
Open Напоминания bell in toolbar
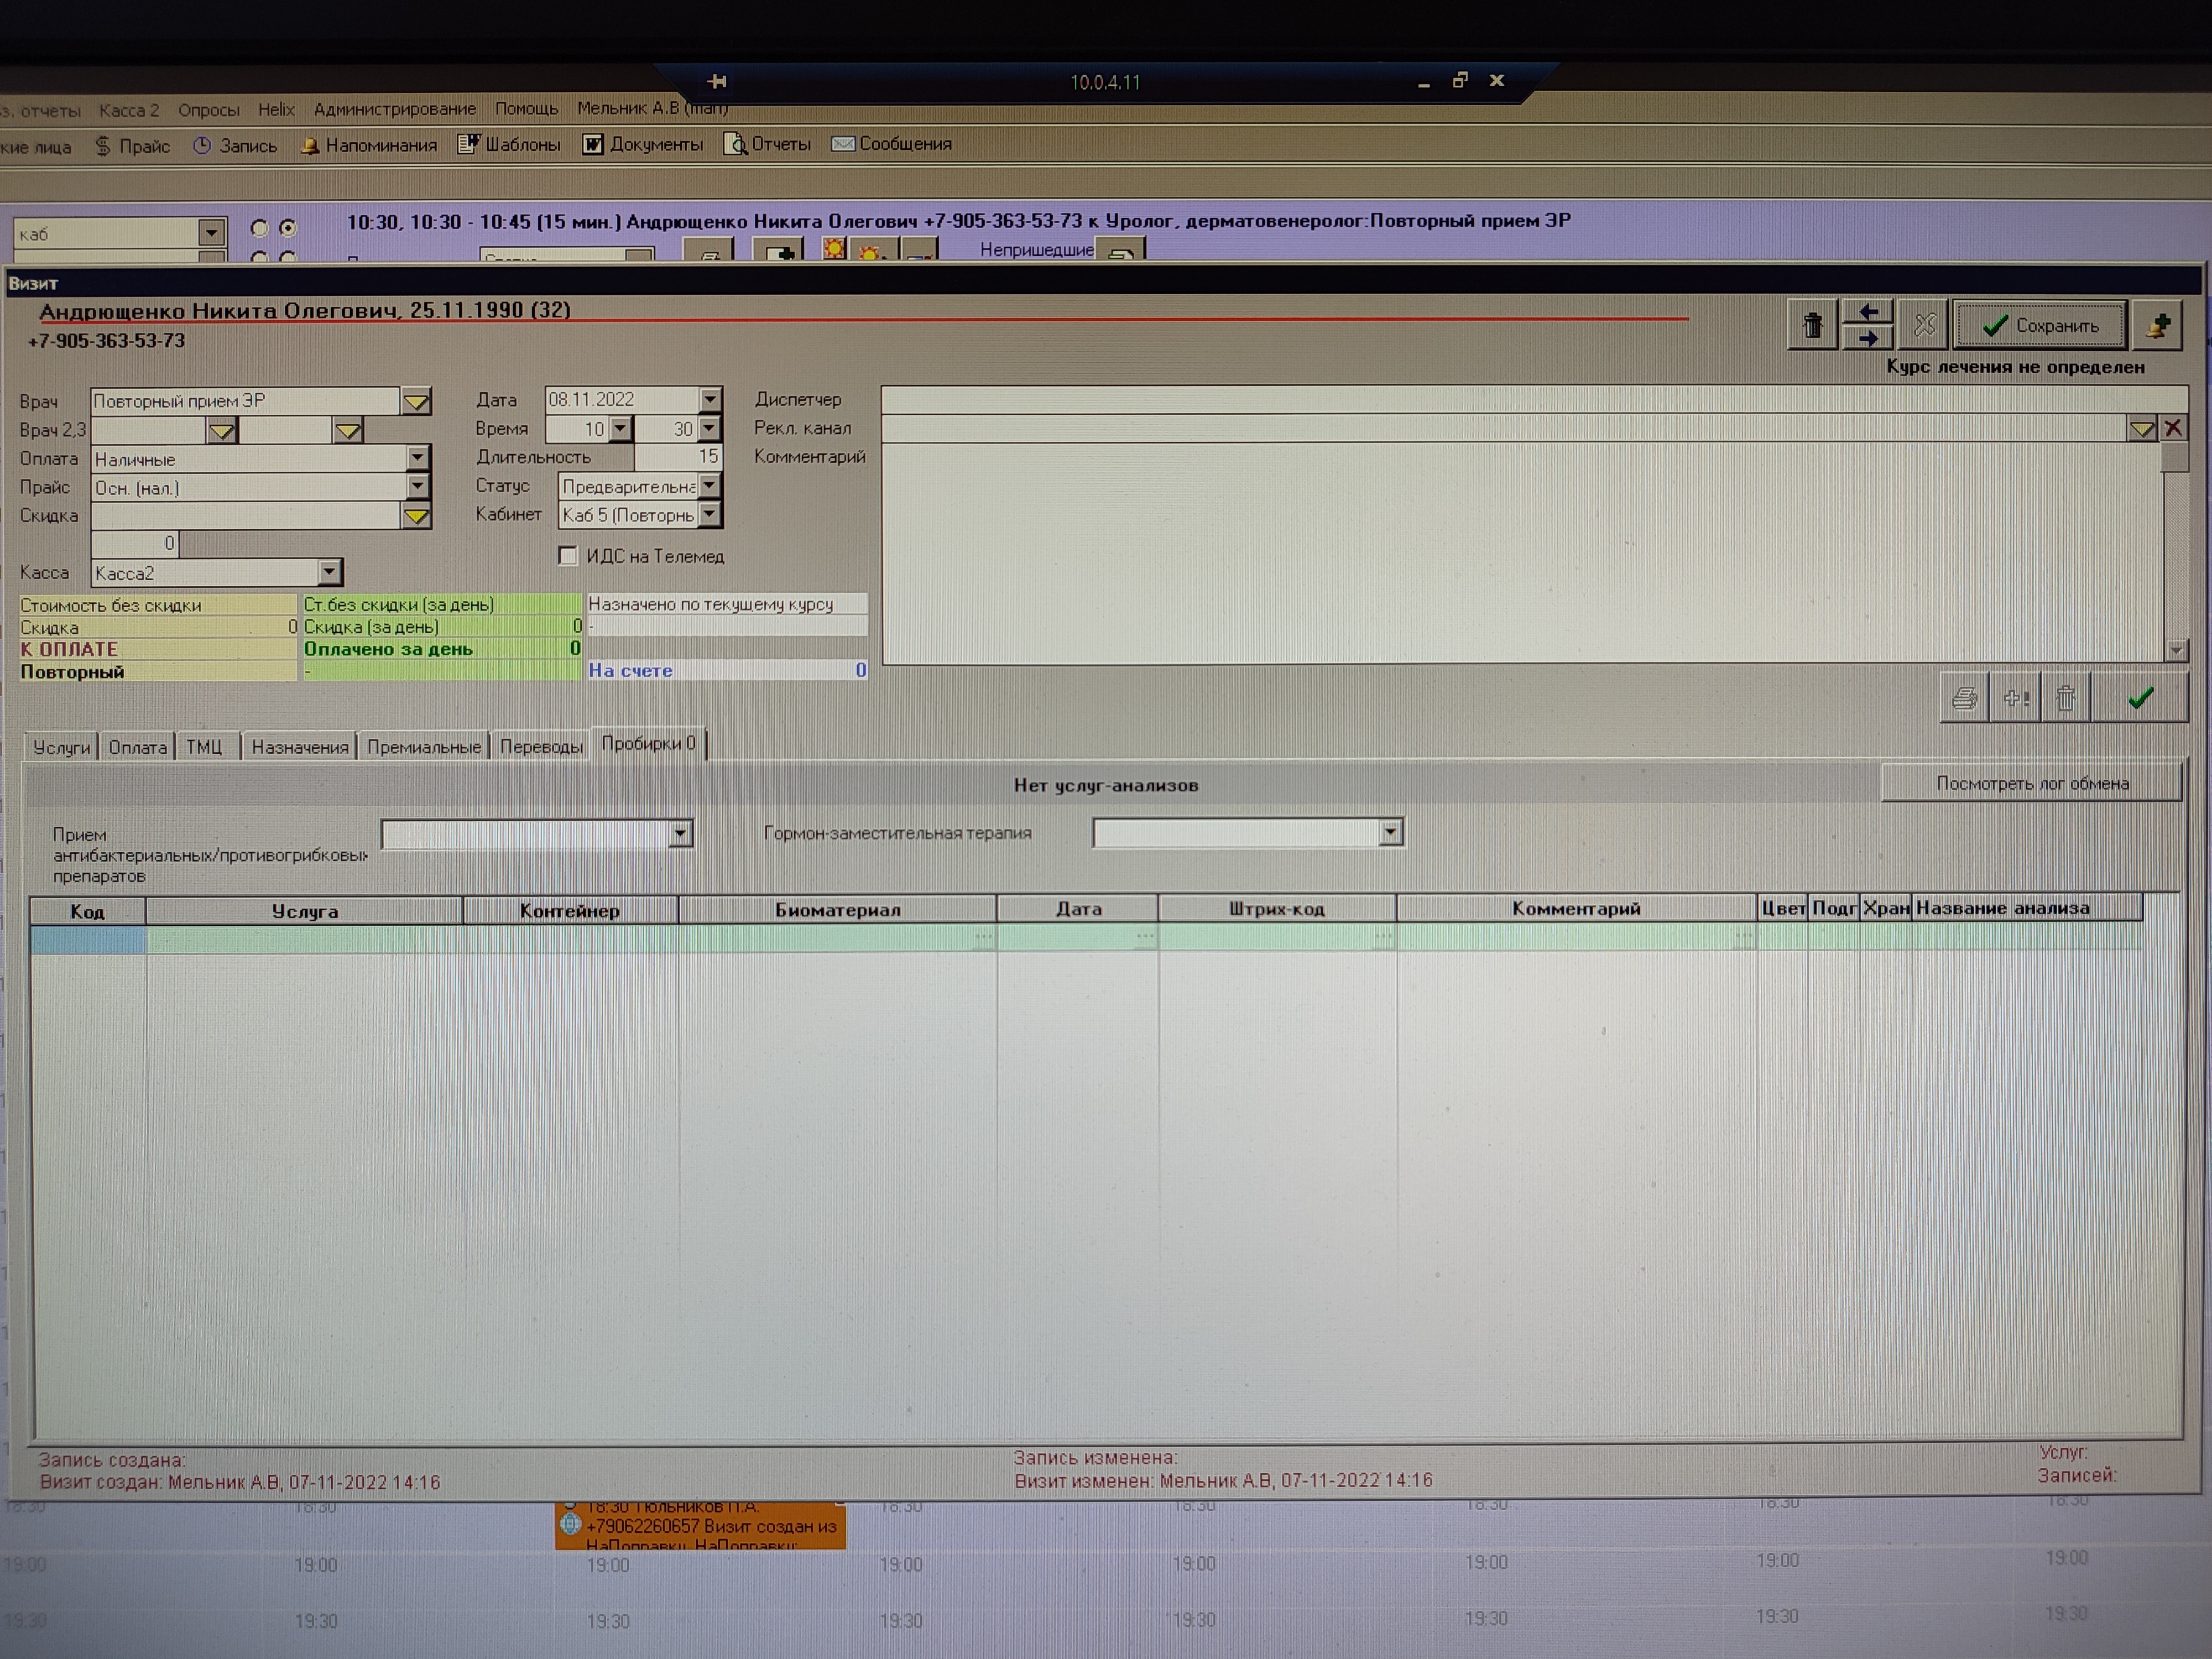click(369, 145)
